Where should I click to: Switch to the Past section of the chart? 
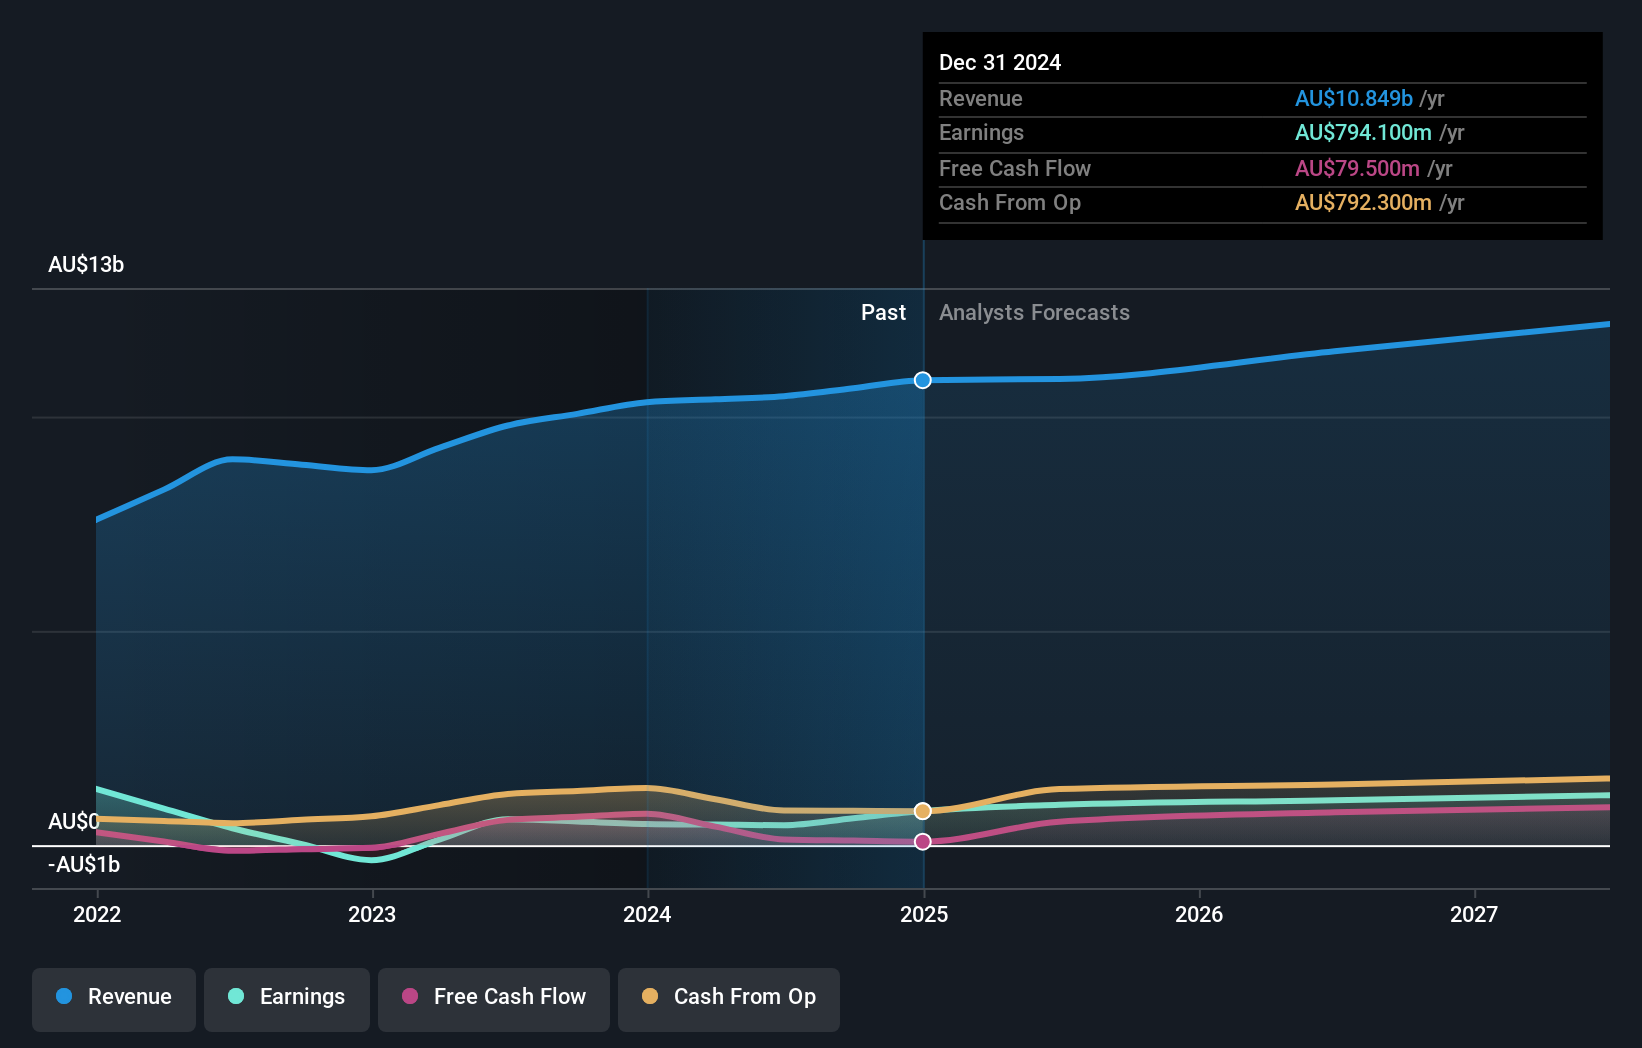883,312
